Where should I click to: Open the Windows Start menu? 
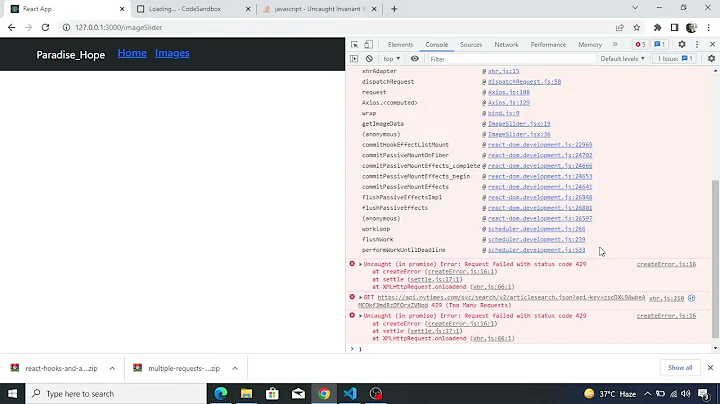pos(12,394)
